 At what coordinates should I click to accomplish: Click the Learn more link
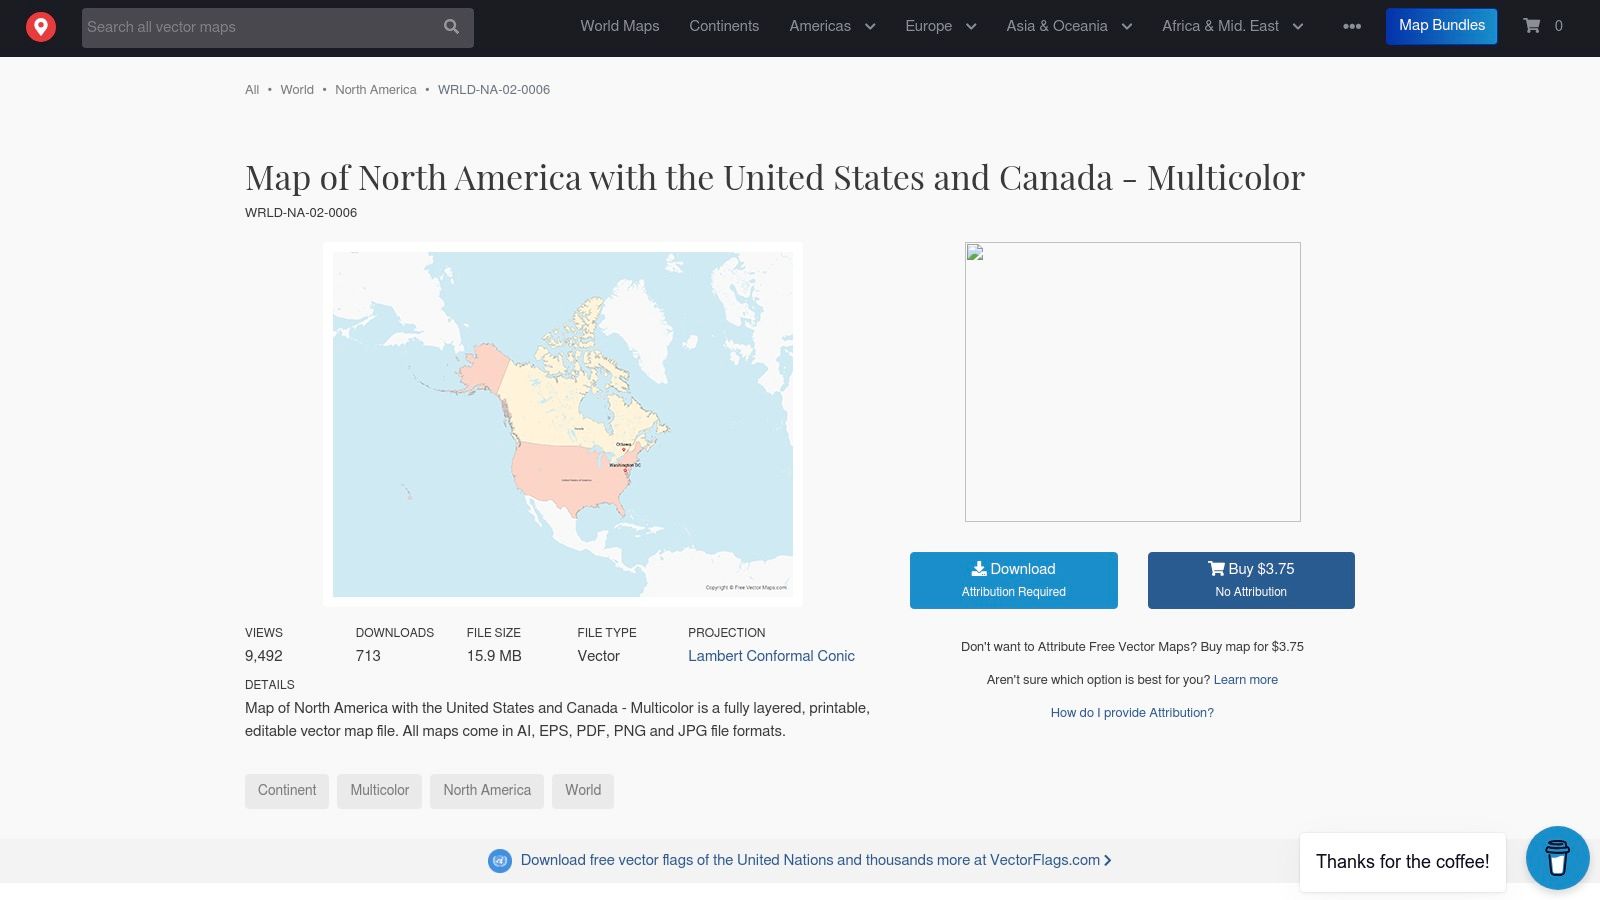(1246, 680)
